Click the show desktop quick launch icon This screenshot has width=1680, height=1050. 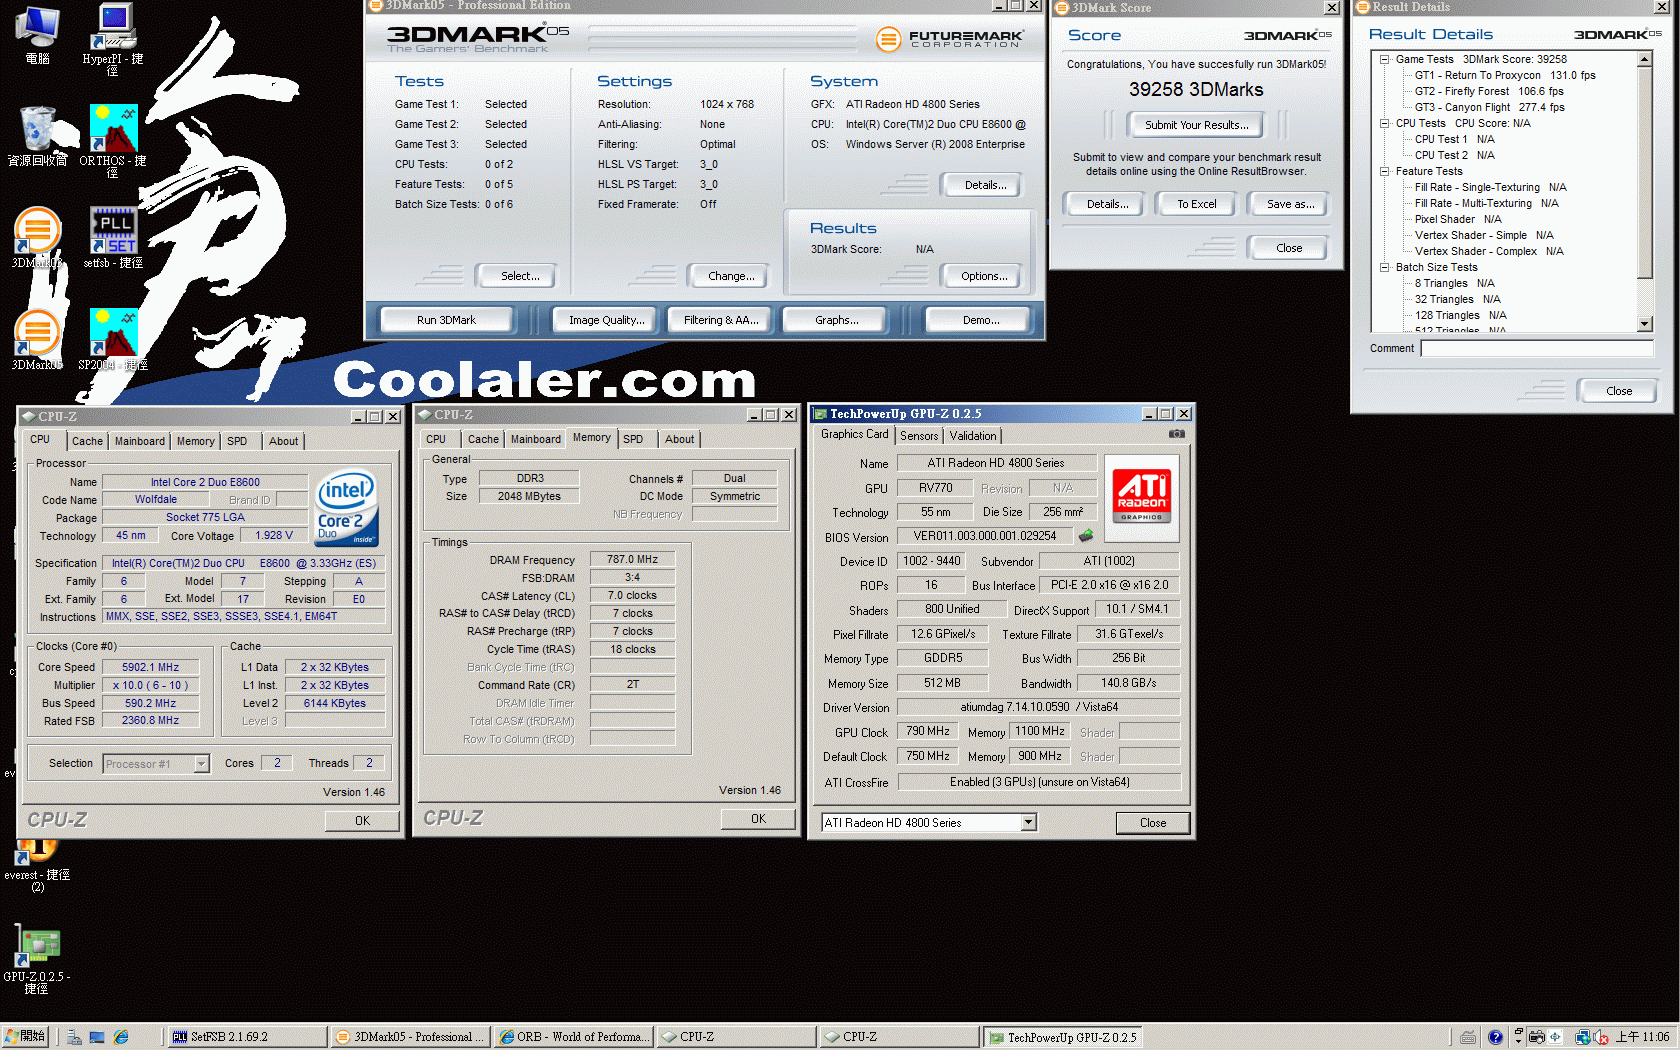pos(97,1037)
